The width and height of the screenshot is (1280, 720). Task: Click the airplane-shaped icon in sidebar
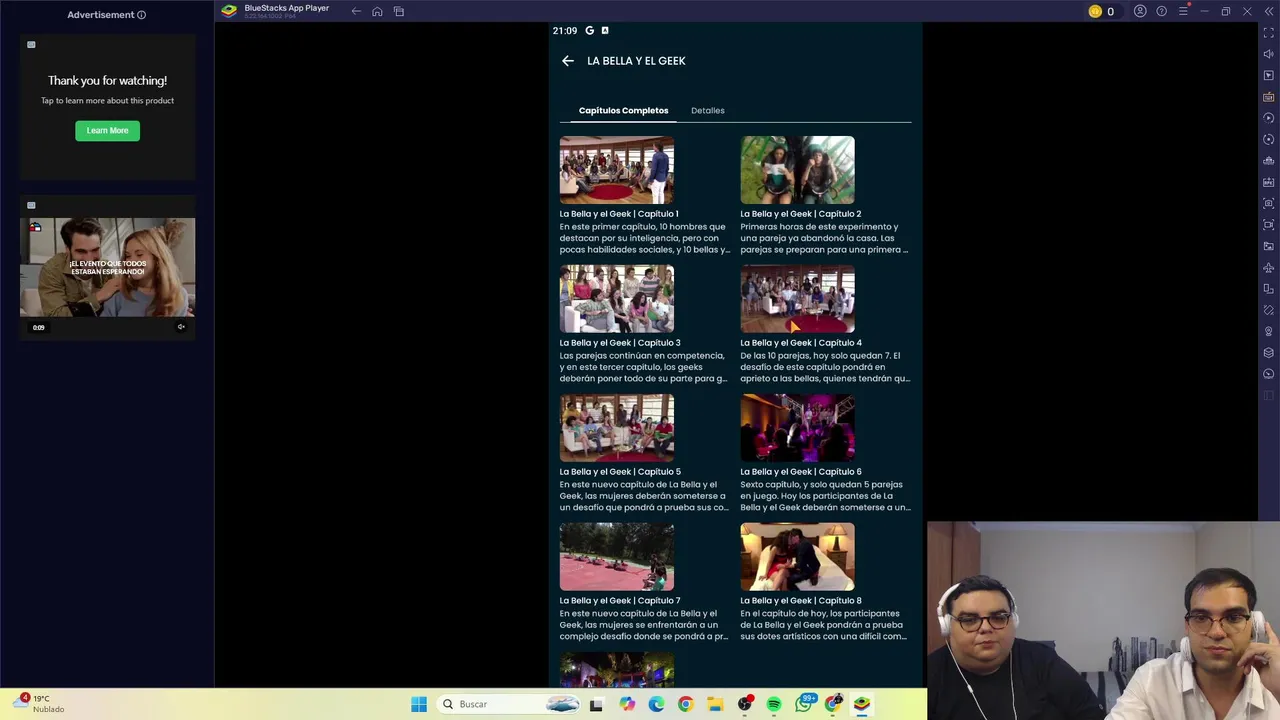pyautogui.click(x=1269, y=267)
